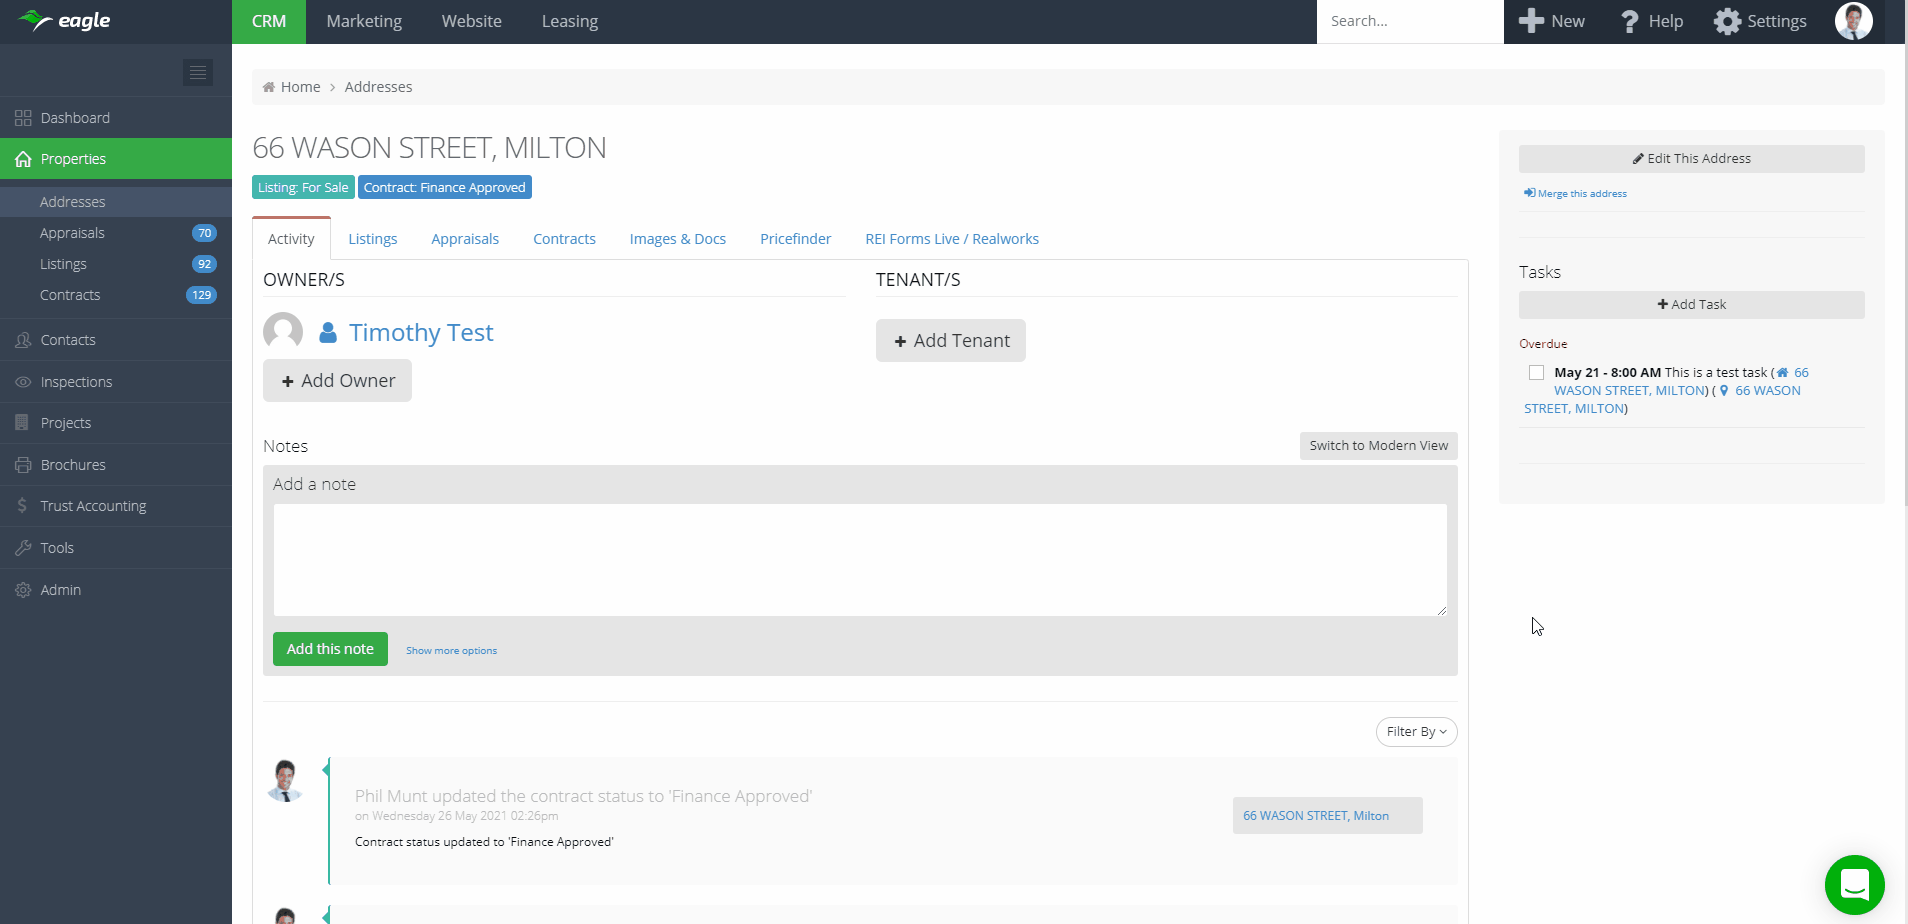
Task: Expand the Trust Accounting sidebar menu
Action: tap(93, 506)
